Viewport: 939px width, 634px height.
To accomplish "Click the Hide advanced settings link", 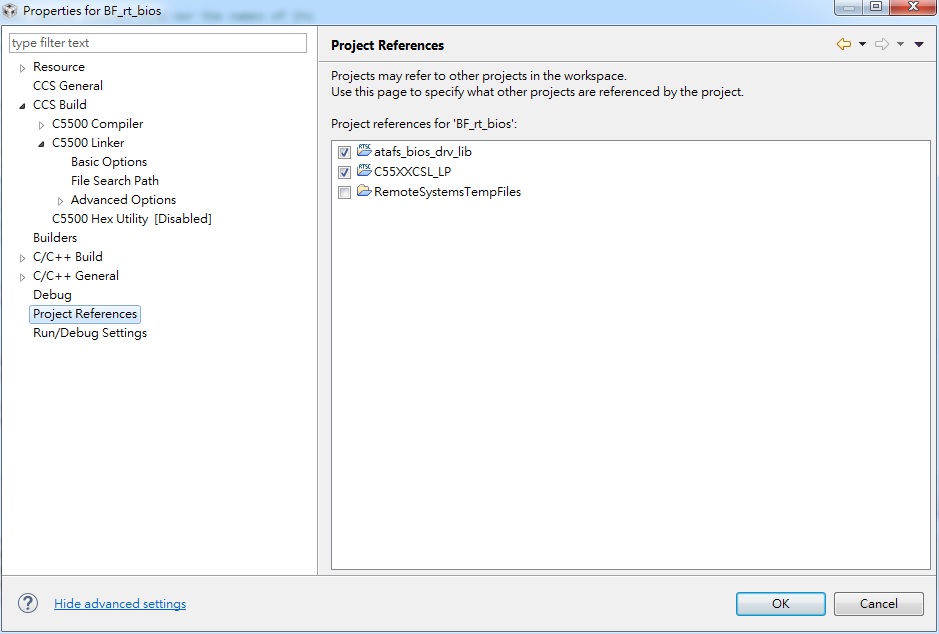I will click(120, 604).
